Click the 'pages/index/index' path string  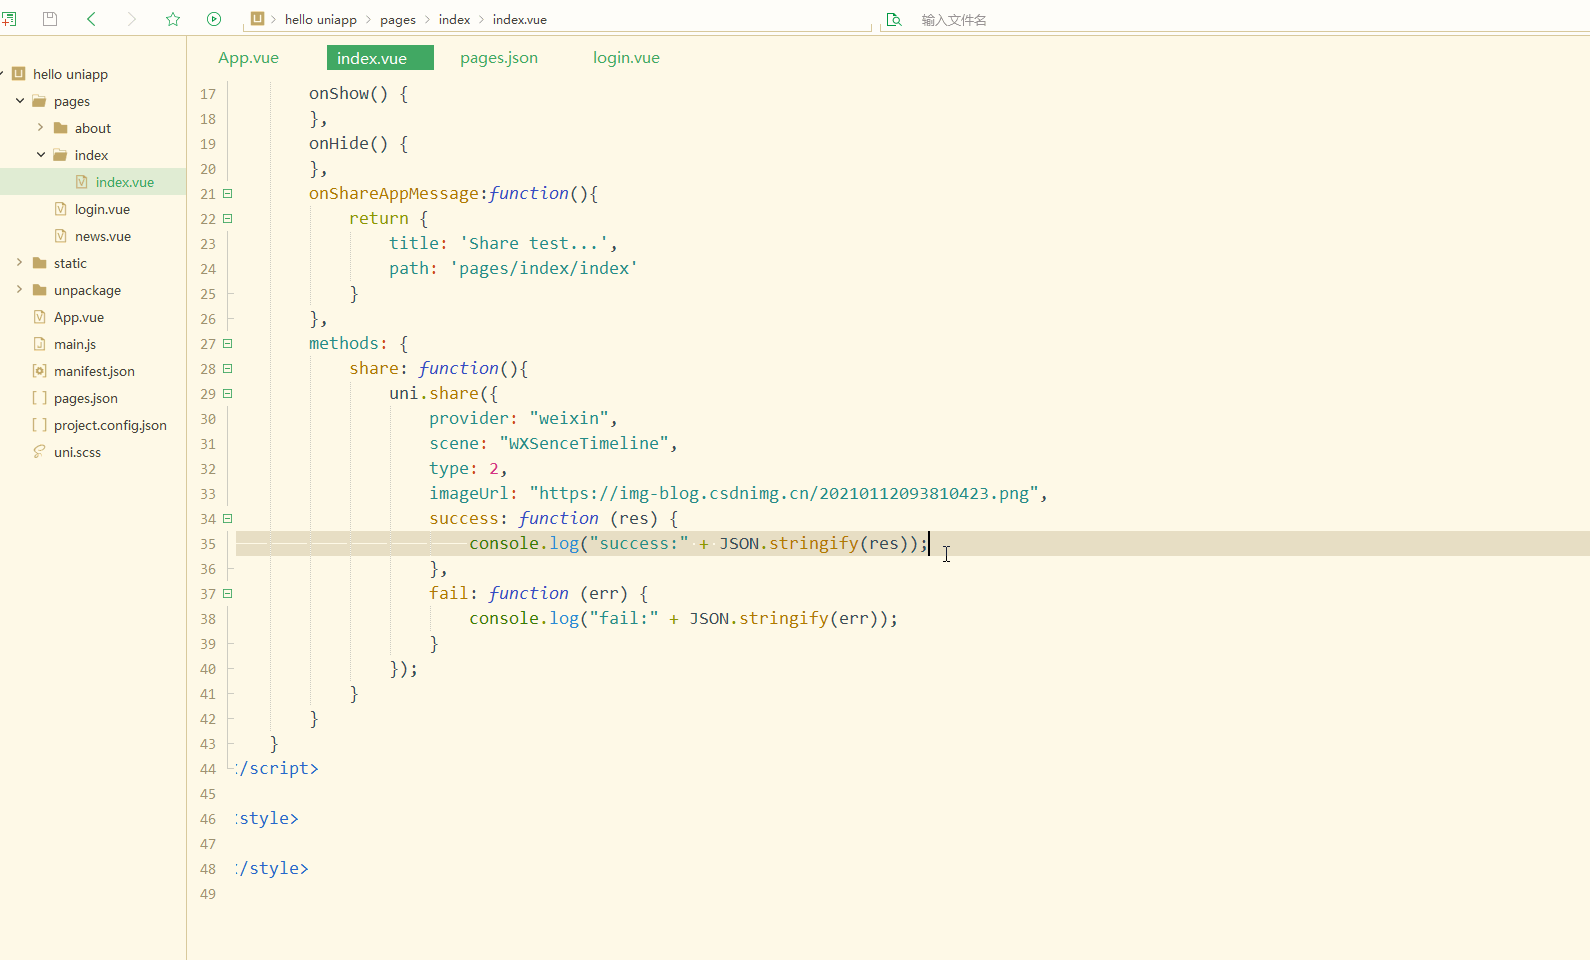[x=544, y=268]
